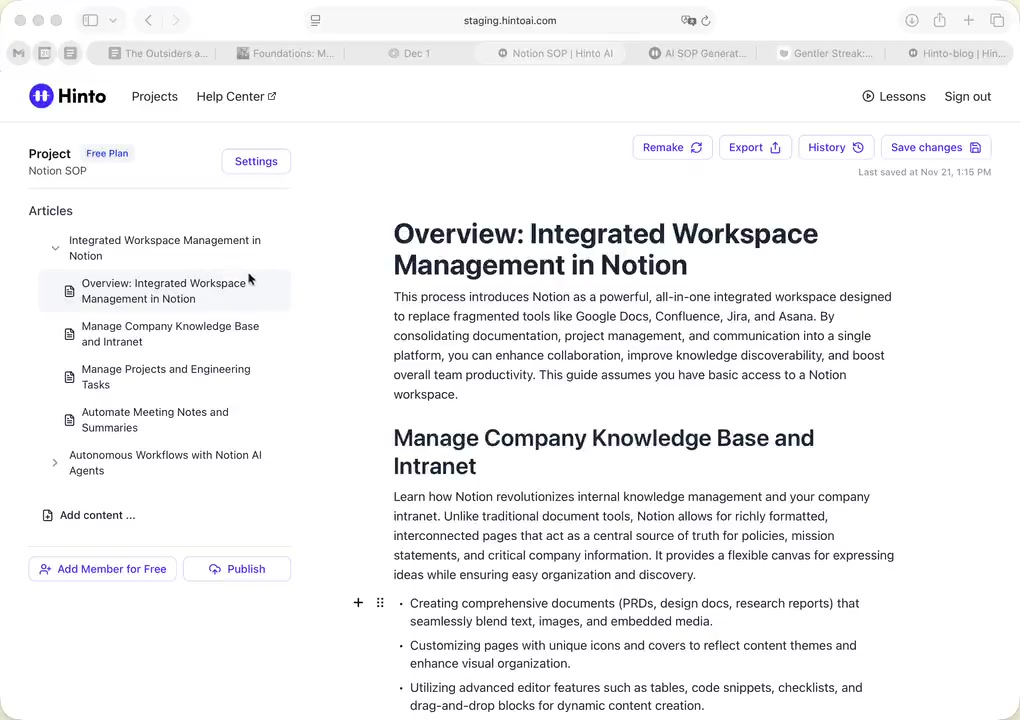Select Manage Projects and Engineering Tasks article
The height and width of the screenshot is (720, 1020).
166,377
